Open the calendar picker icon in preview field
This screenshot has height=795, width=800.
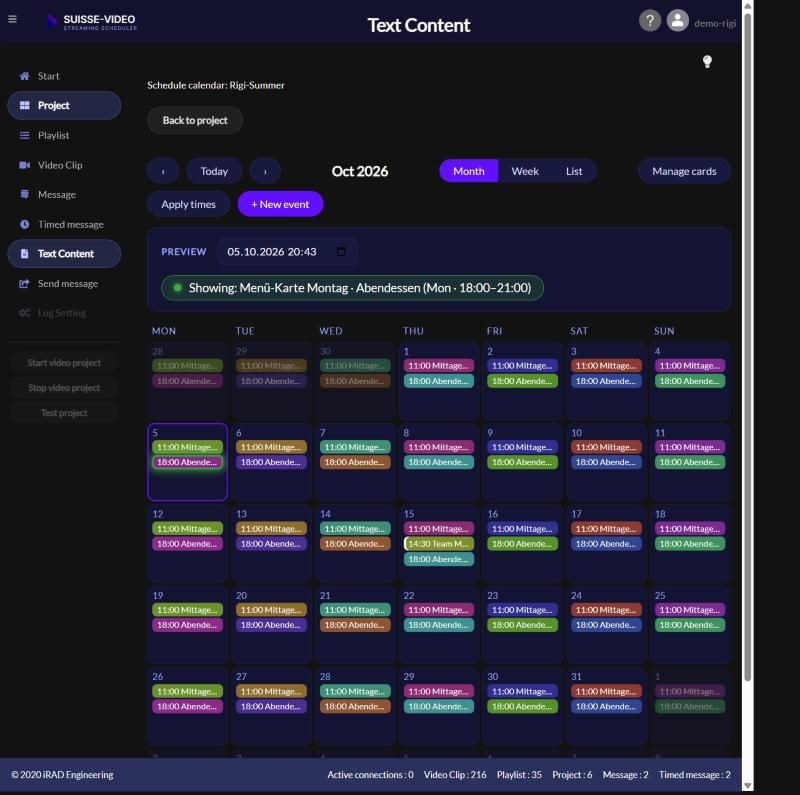click(341, 252)
